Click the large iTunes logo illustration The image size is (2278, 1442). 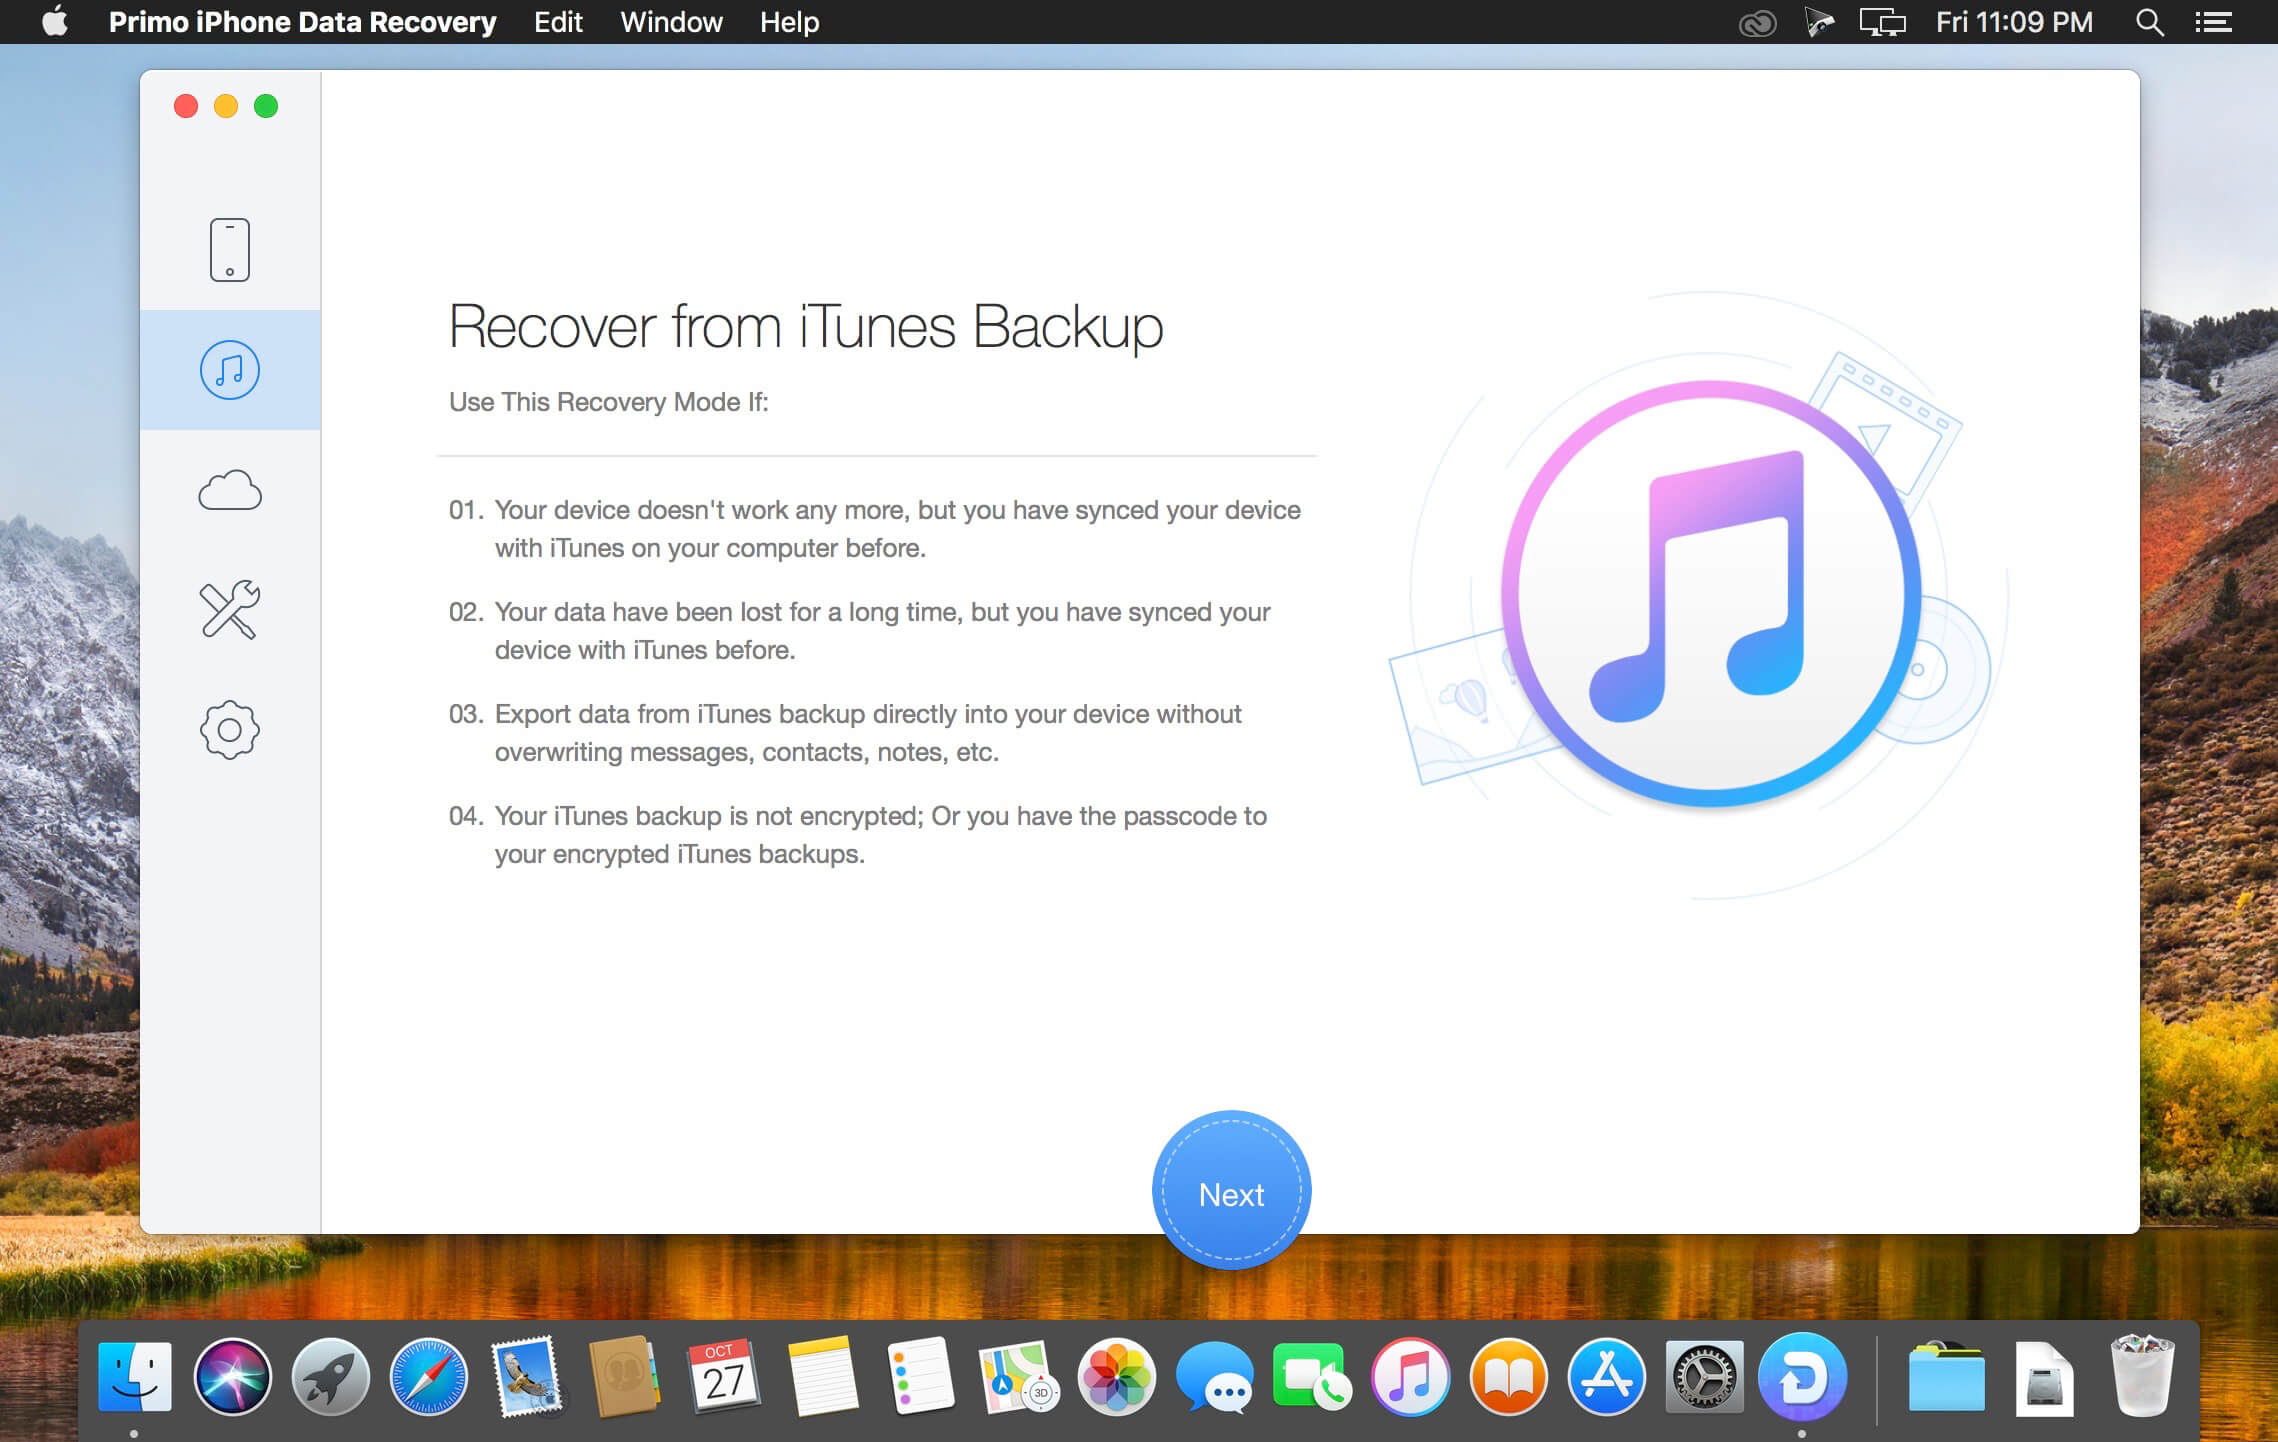(1710, 594)
